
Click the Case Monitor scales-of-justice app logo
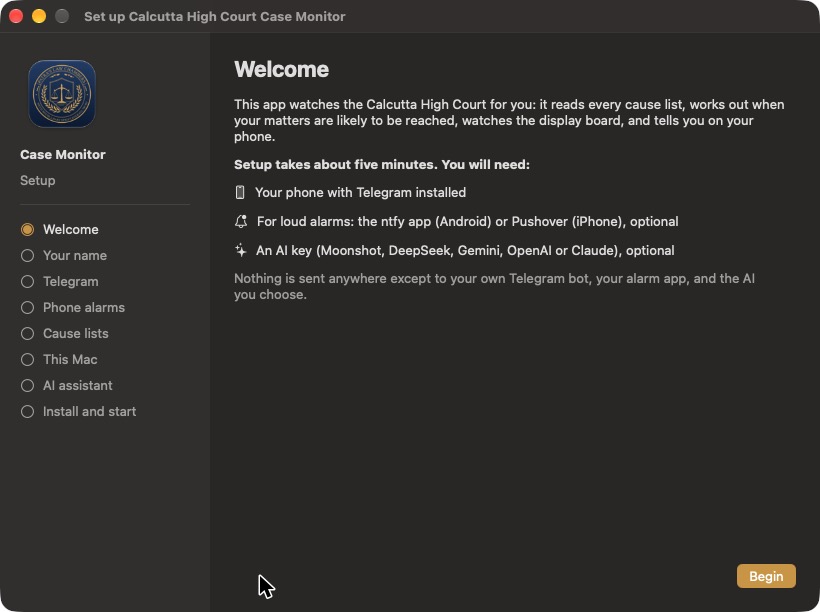[x=62, y=94]
